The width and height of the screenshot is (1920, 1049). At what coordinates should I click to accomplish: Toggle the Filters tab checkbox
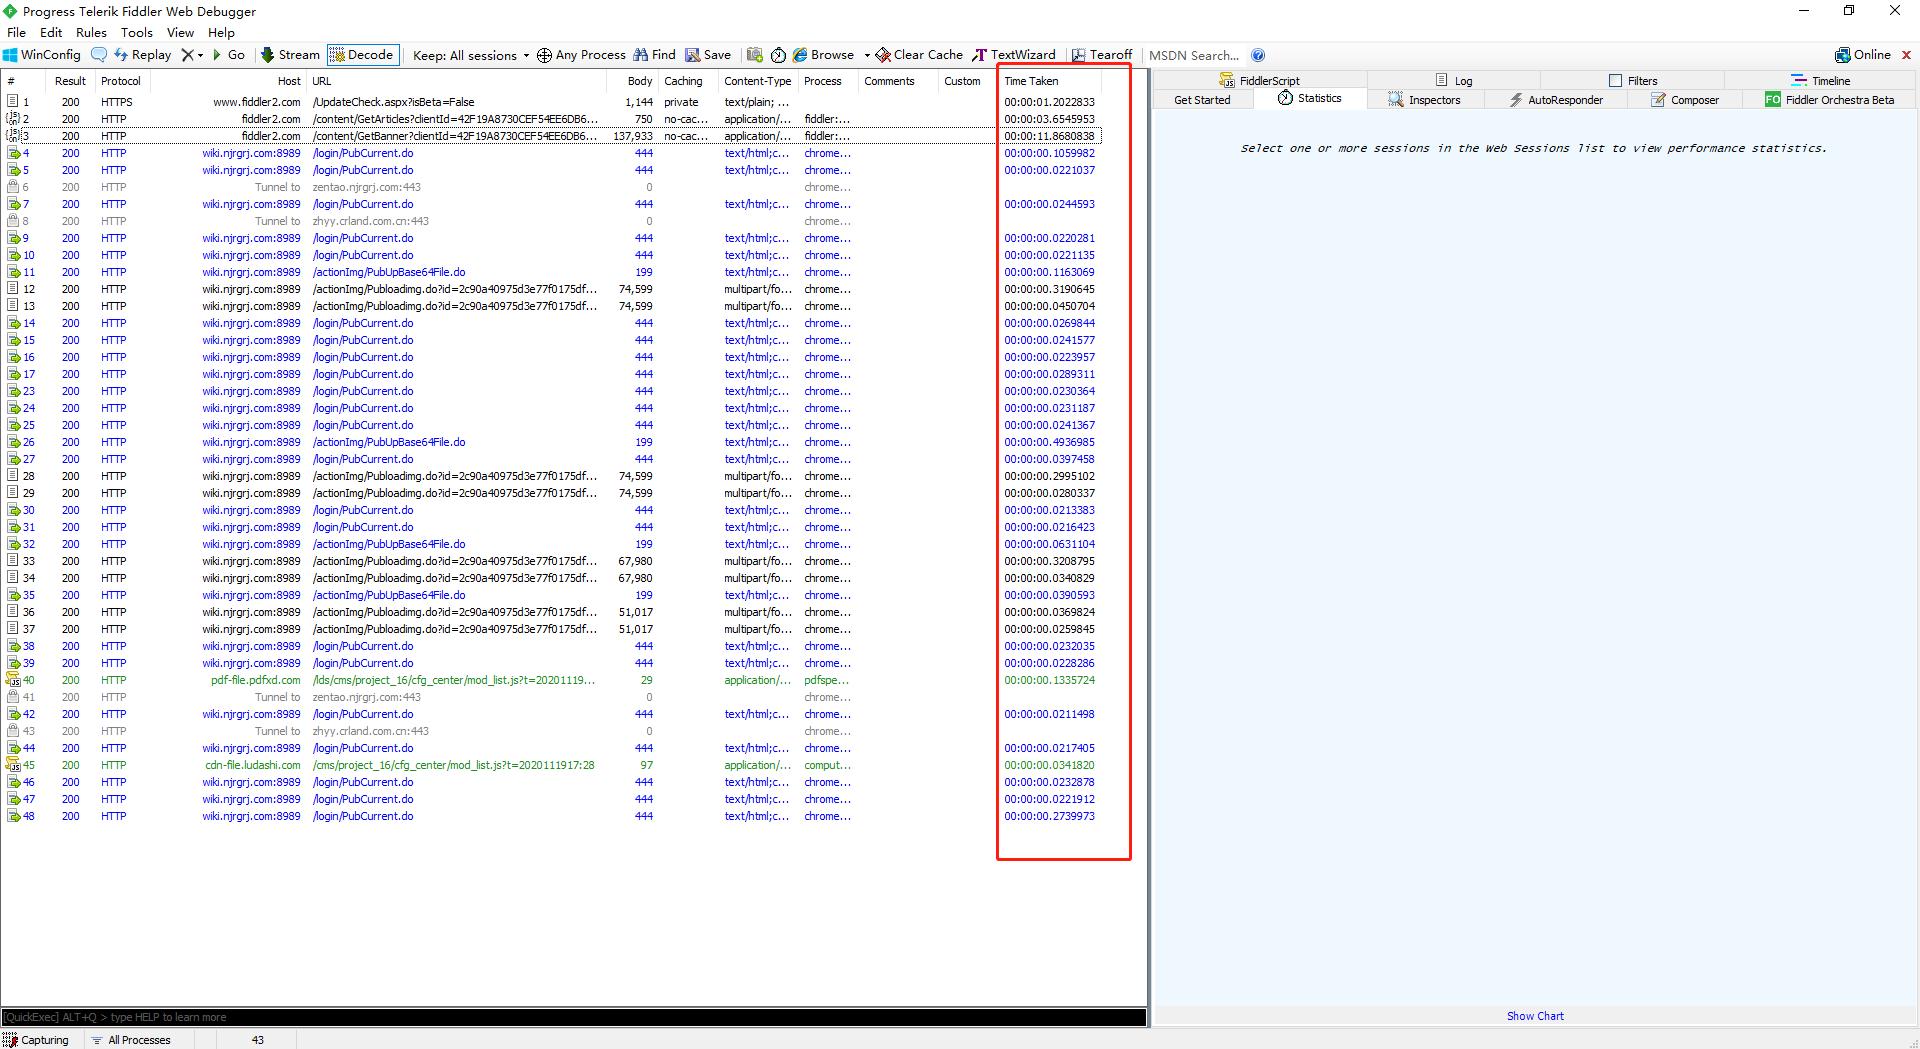(1615, 80)
